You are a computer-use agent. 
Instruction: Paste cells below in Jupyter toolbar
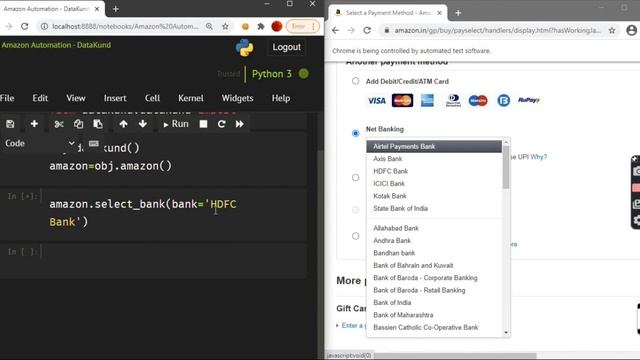point(98,124)
